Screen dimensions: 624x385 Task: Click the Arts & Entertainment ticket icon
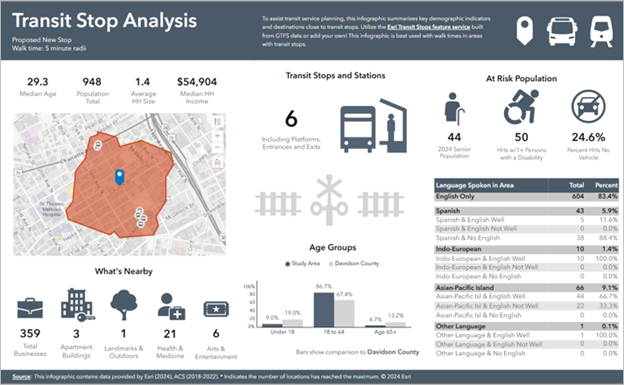[x=216, y=309]
